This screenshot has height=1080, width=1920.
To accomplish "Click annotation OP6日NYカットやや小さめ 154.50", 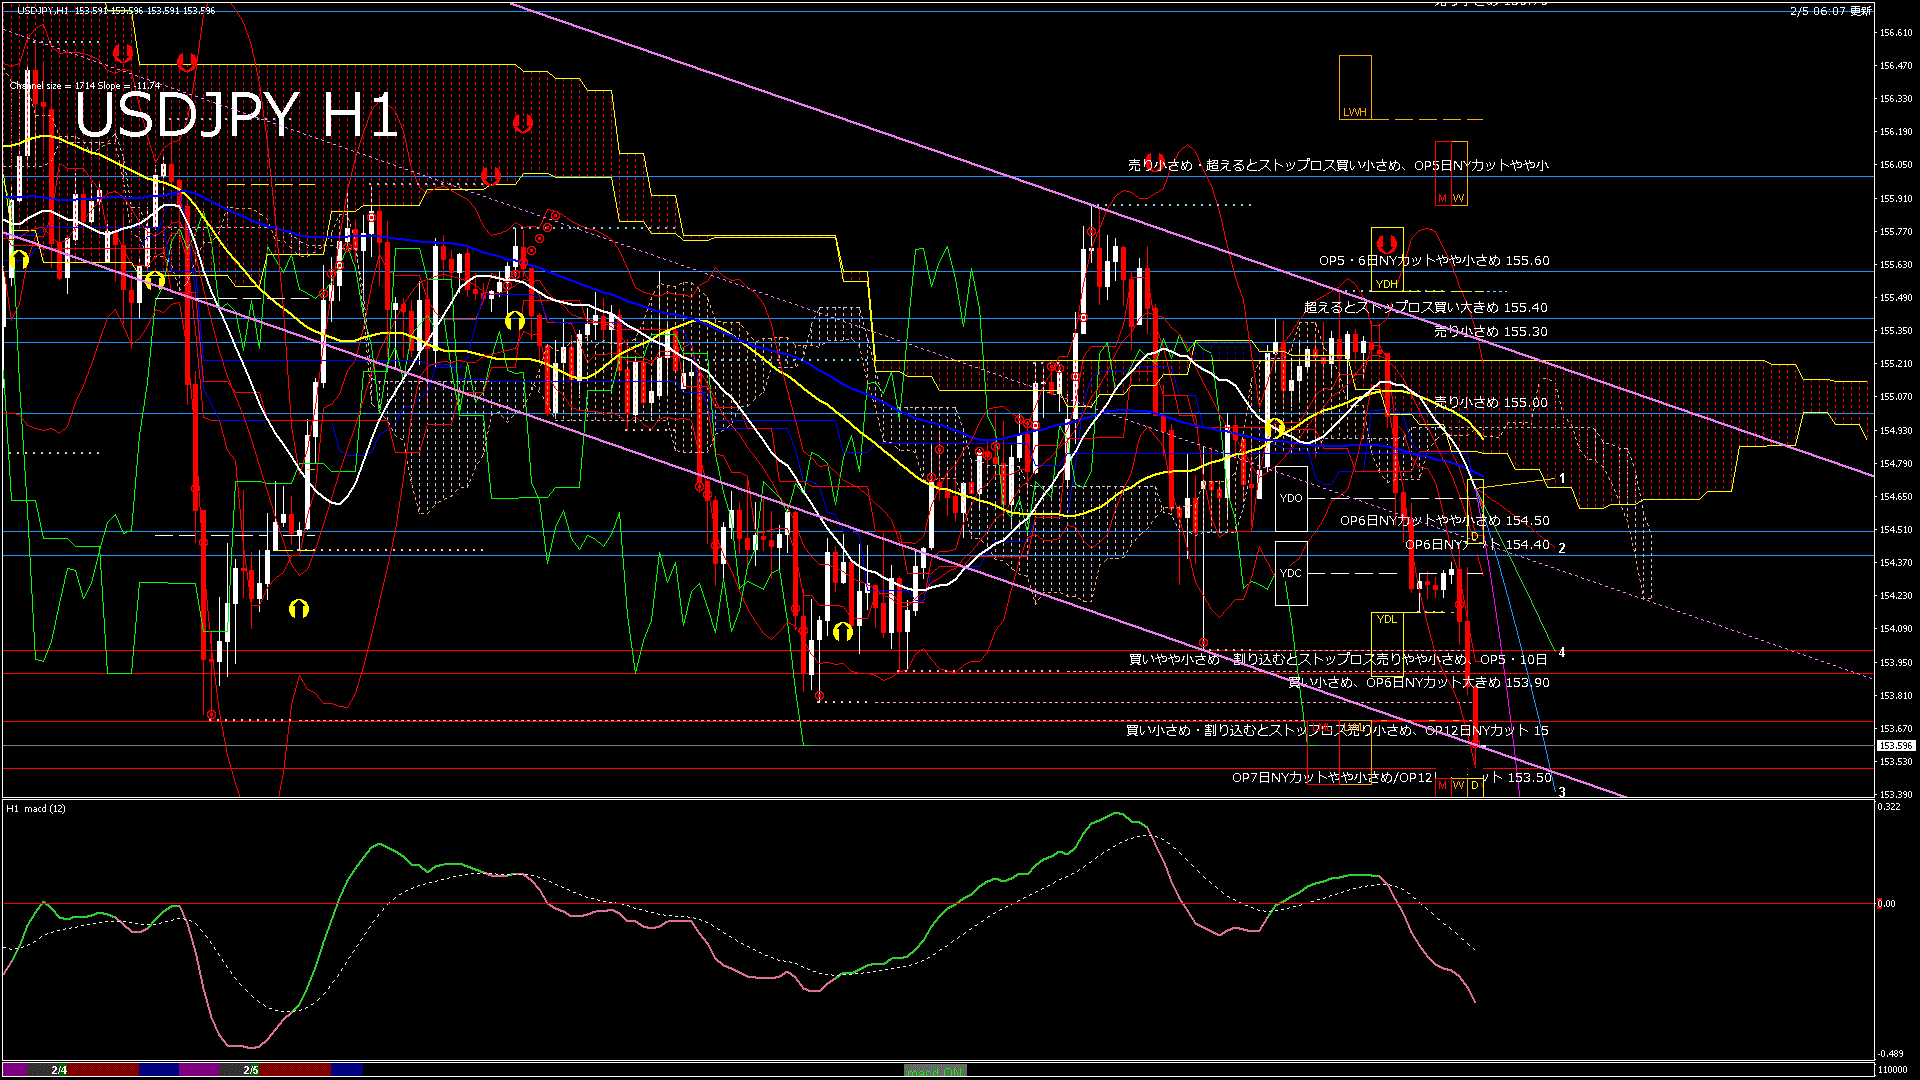I will [1445, 520].
